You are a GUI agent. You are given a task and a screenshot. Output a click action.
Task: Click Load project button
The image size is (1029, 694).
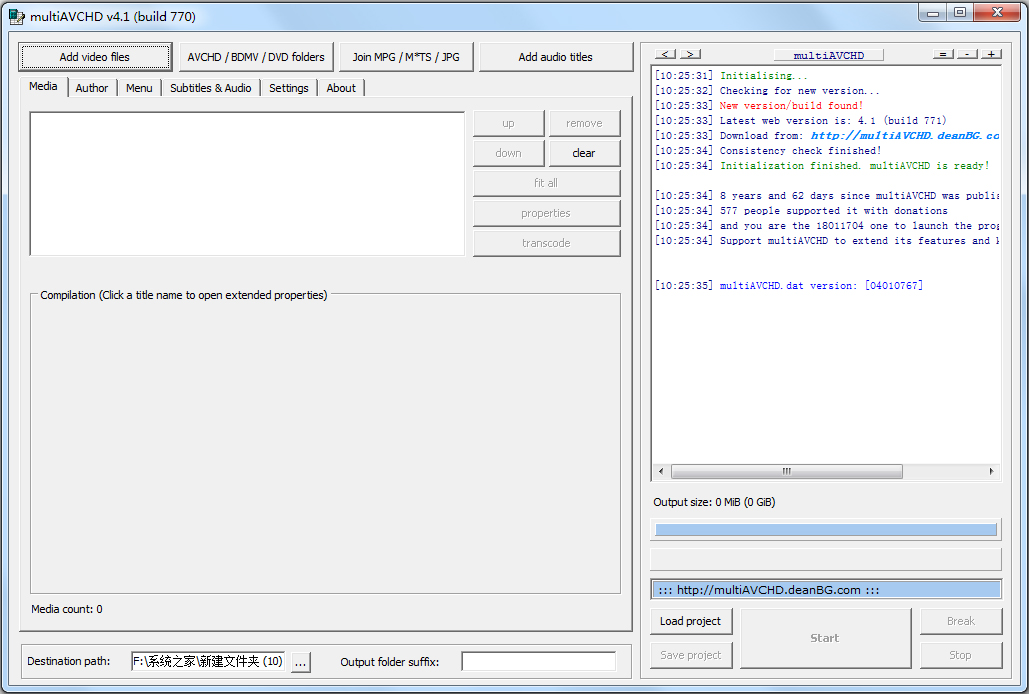(x=690, y=621)
